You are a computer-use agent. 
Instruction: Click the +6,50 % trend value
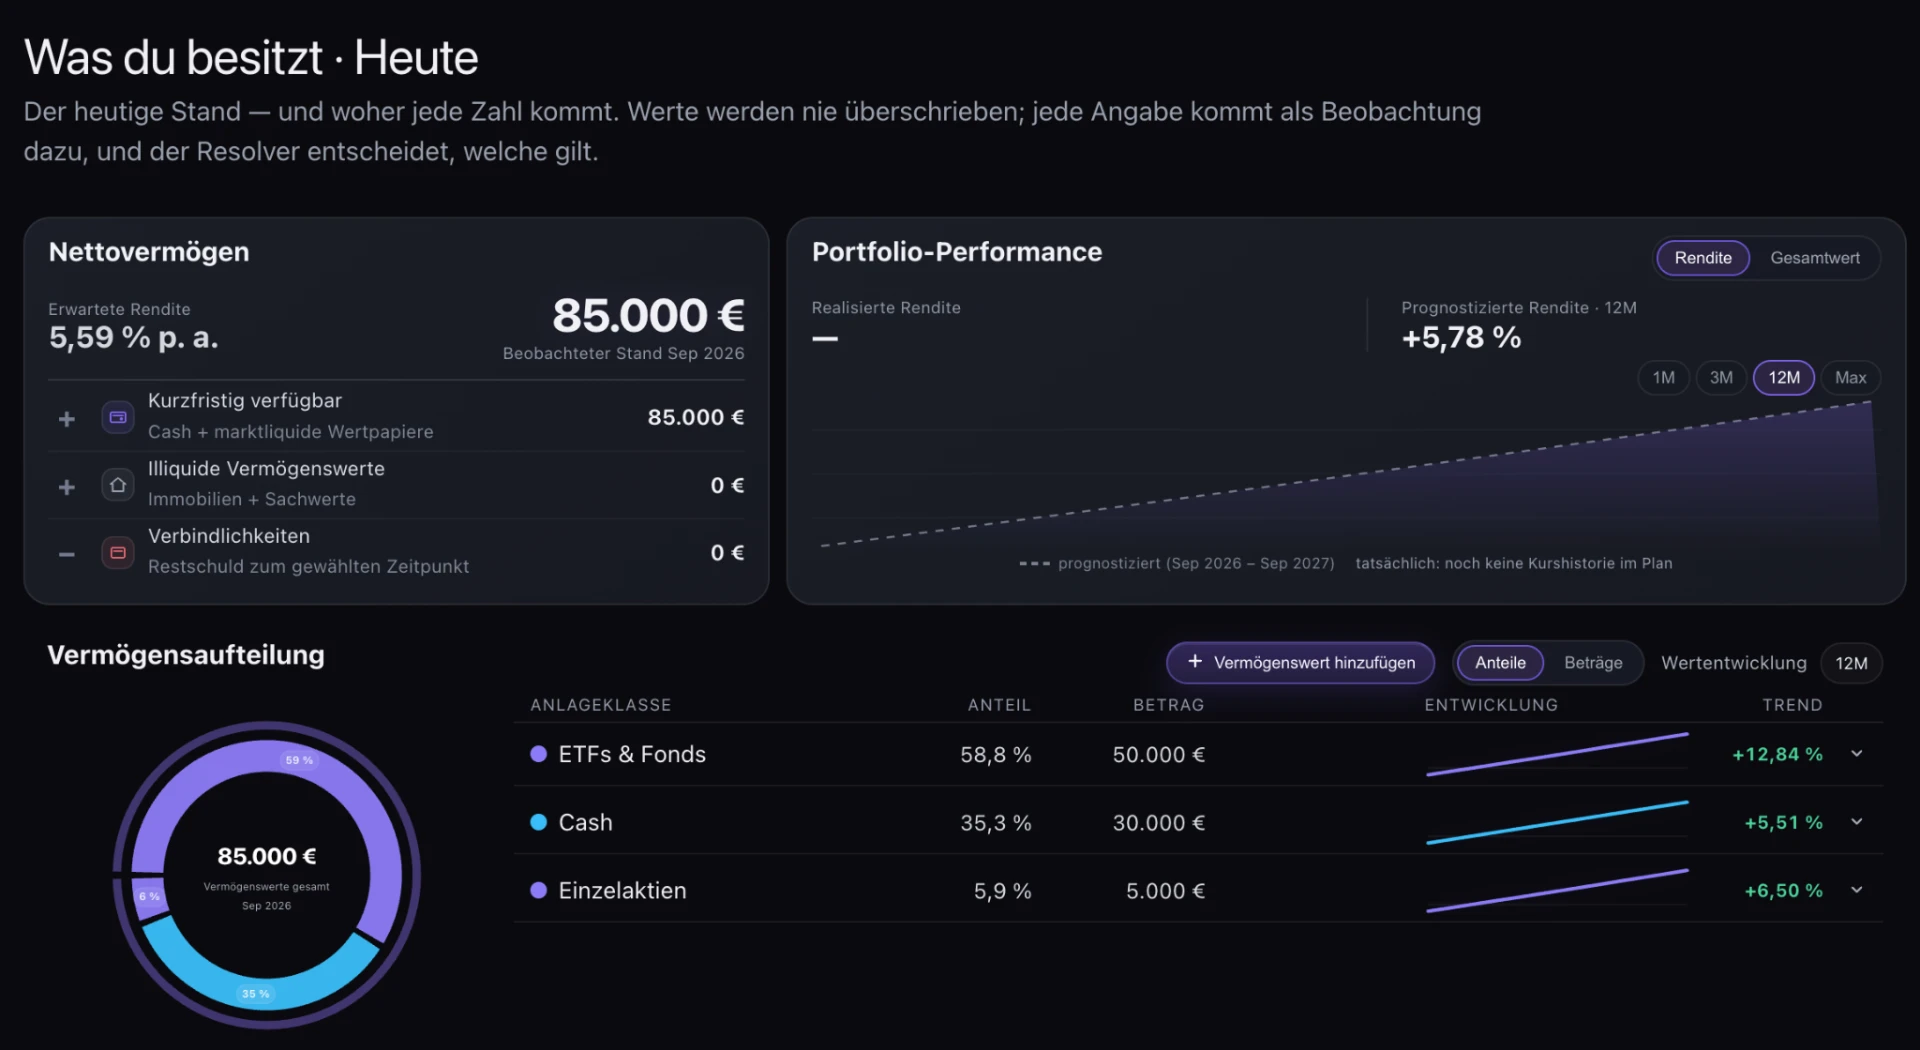[x=1783, y=890]
